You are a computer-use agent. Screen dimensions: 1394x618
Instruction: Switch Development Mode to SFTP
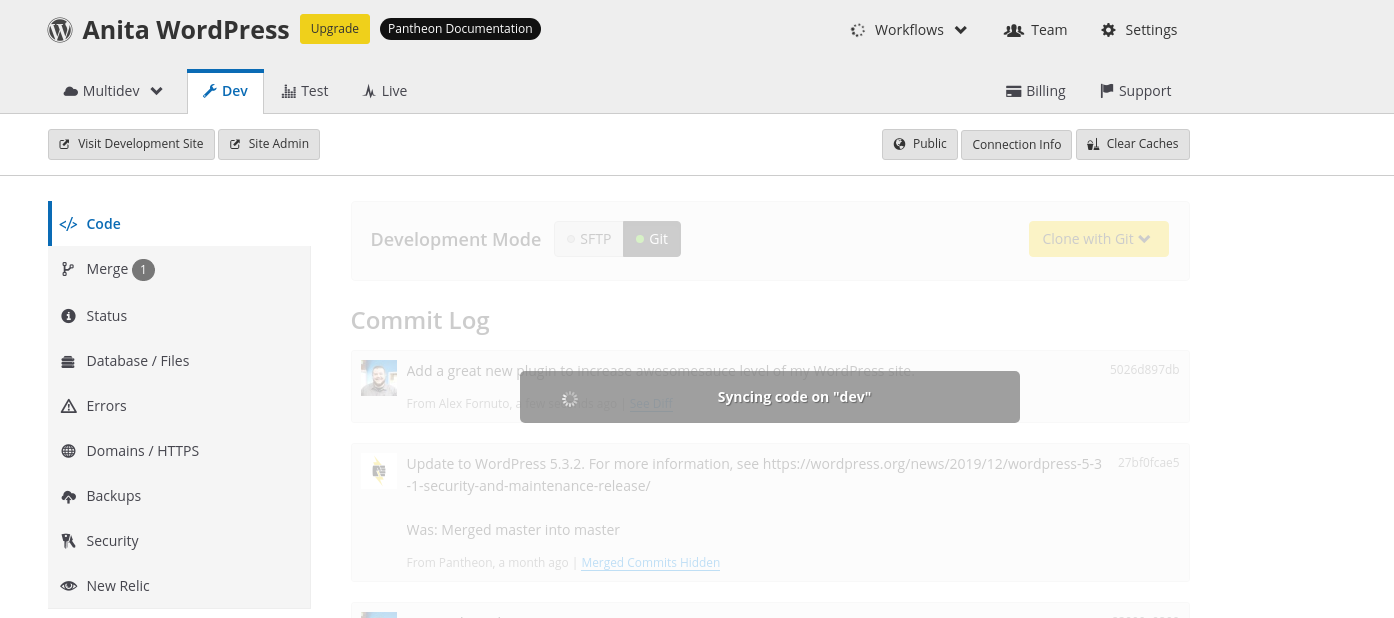588,238
